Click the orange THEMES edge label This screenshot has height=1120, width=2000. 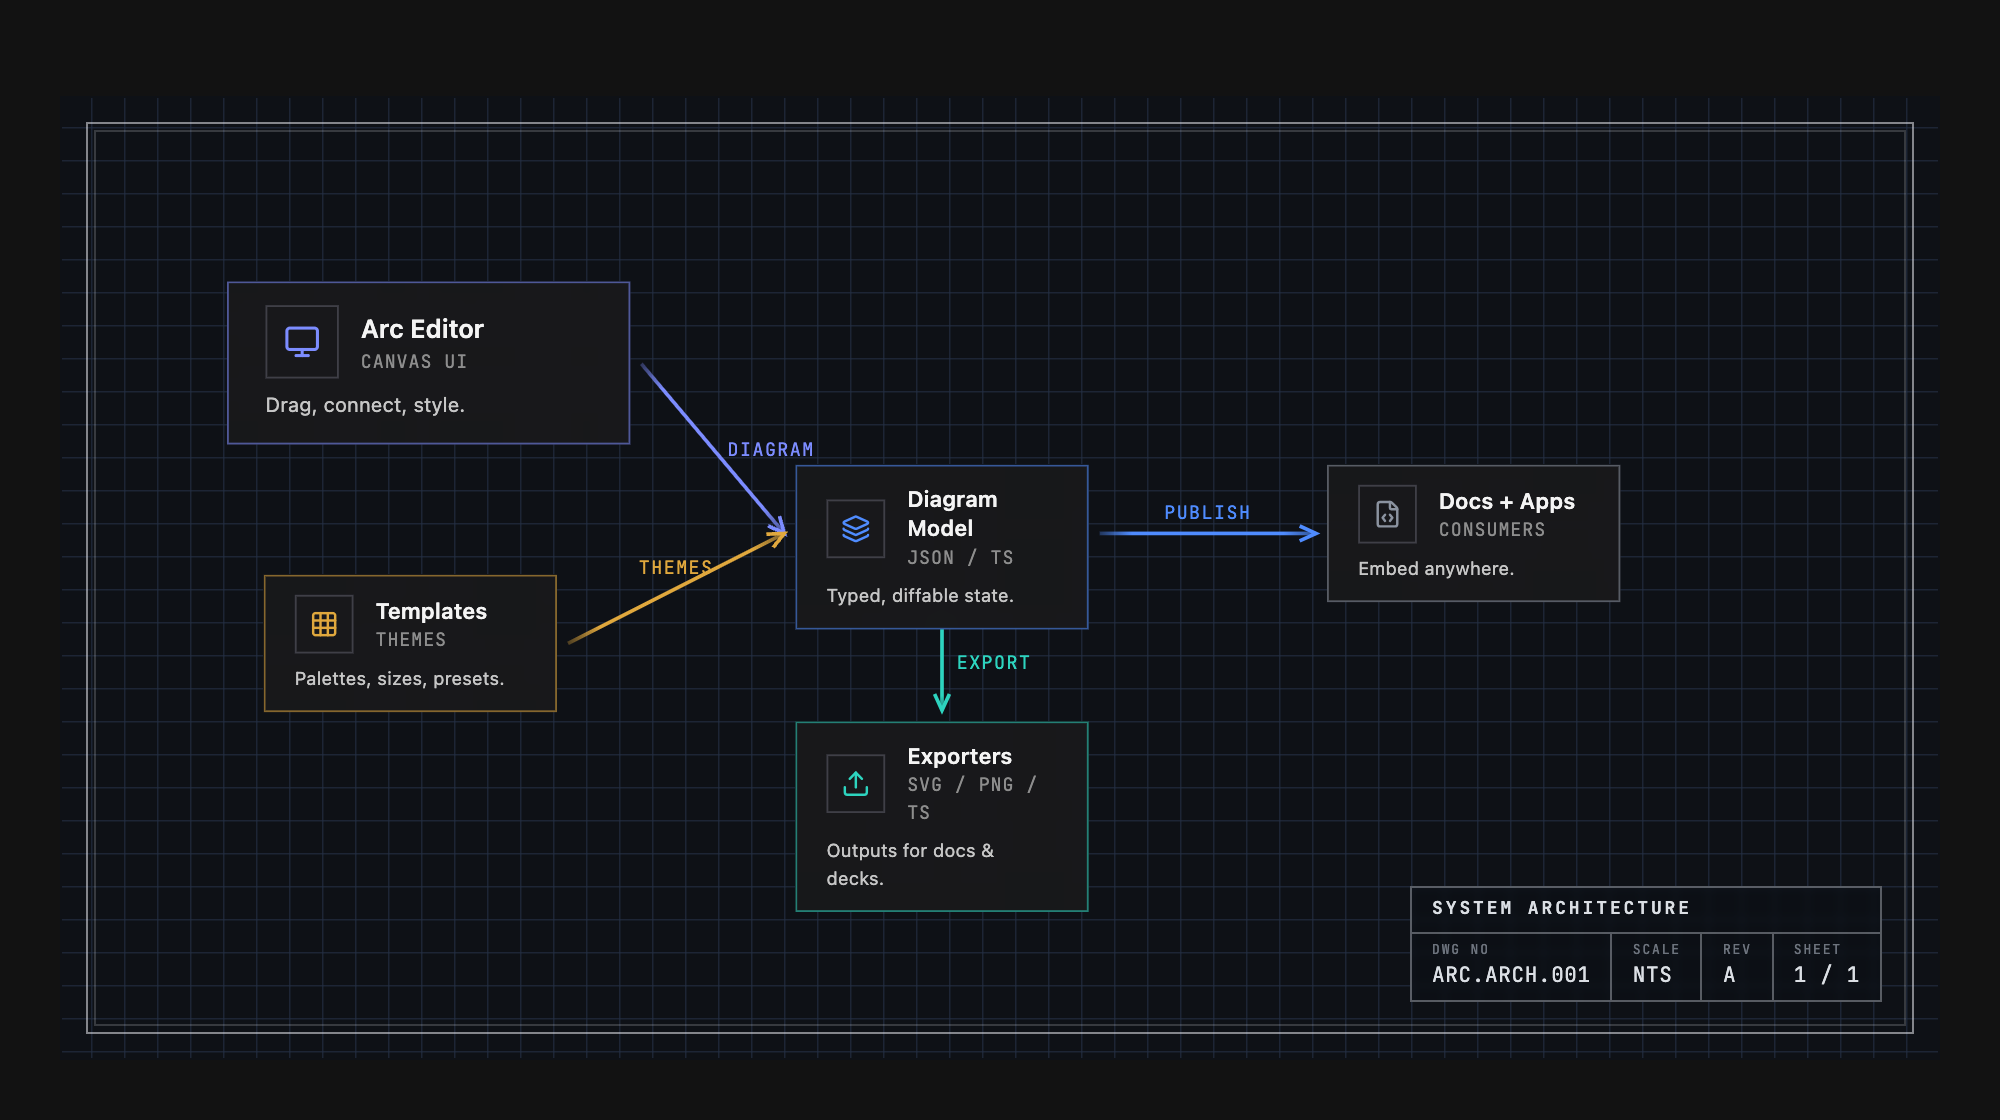coord(675,568)
